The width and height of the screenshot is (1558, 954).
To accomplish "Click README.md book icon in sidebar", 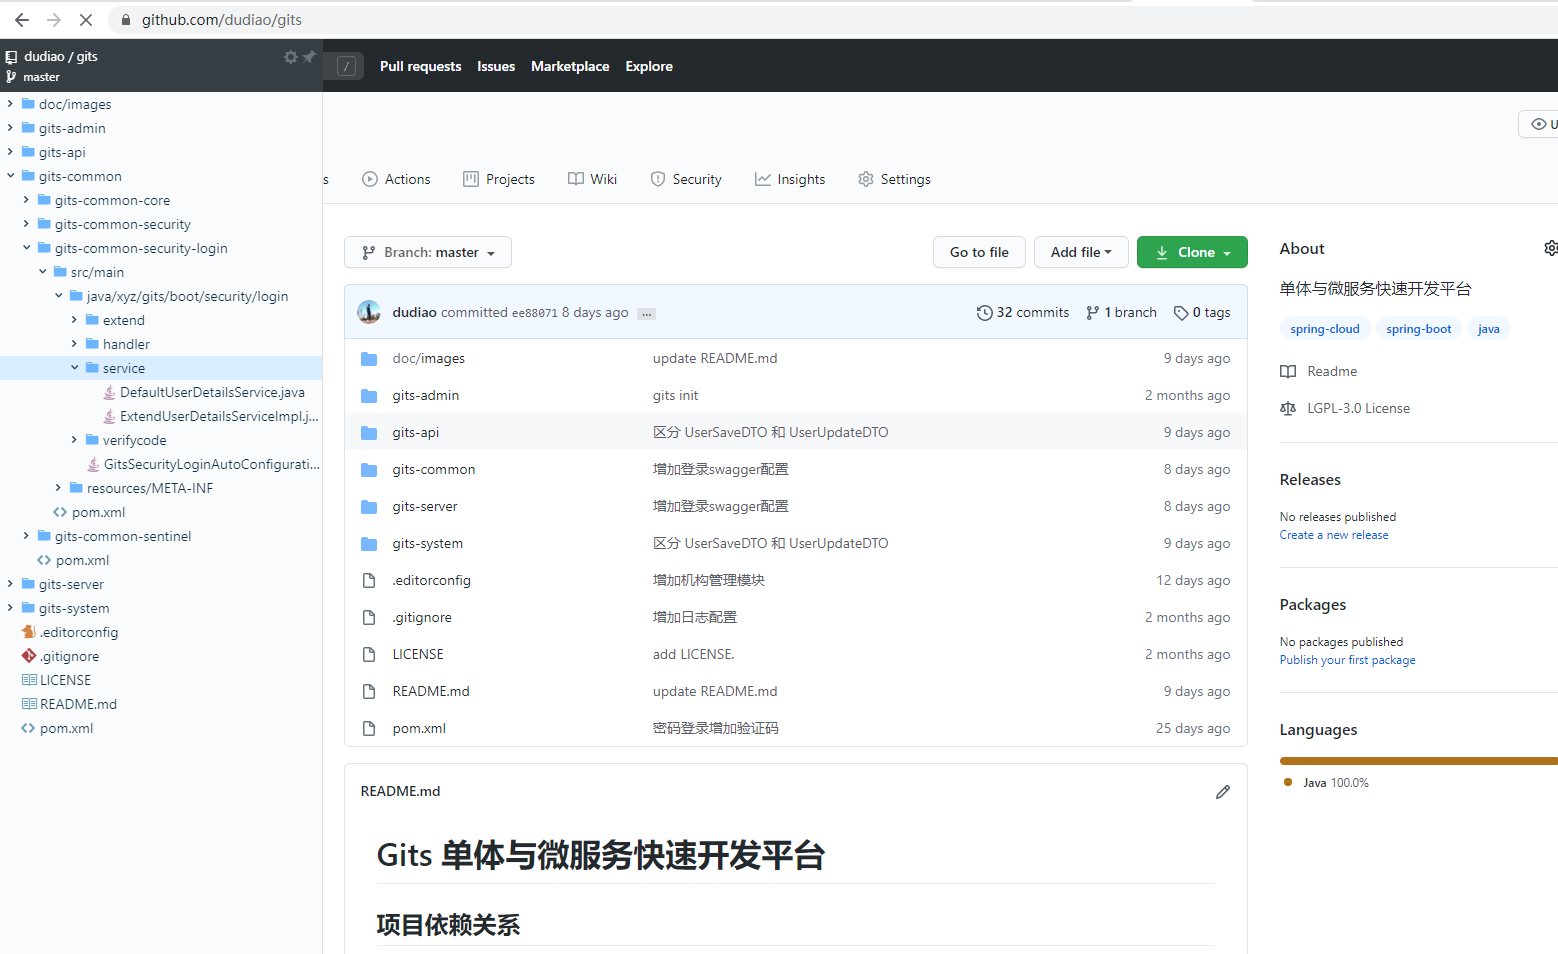I will click(29, 704).
